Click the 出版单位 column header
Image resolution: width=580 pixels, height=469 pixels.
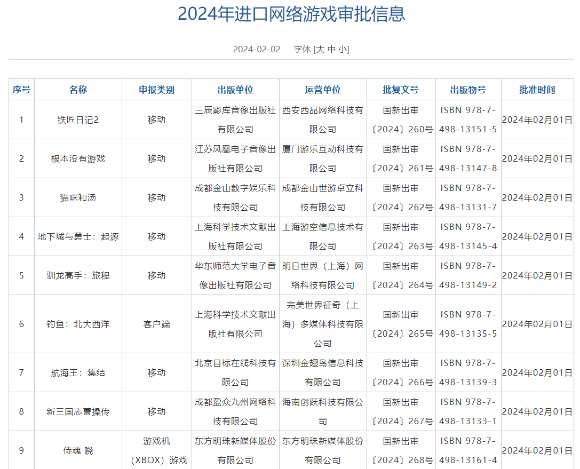(235, 90)
